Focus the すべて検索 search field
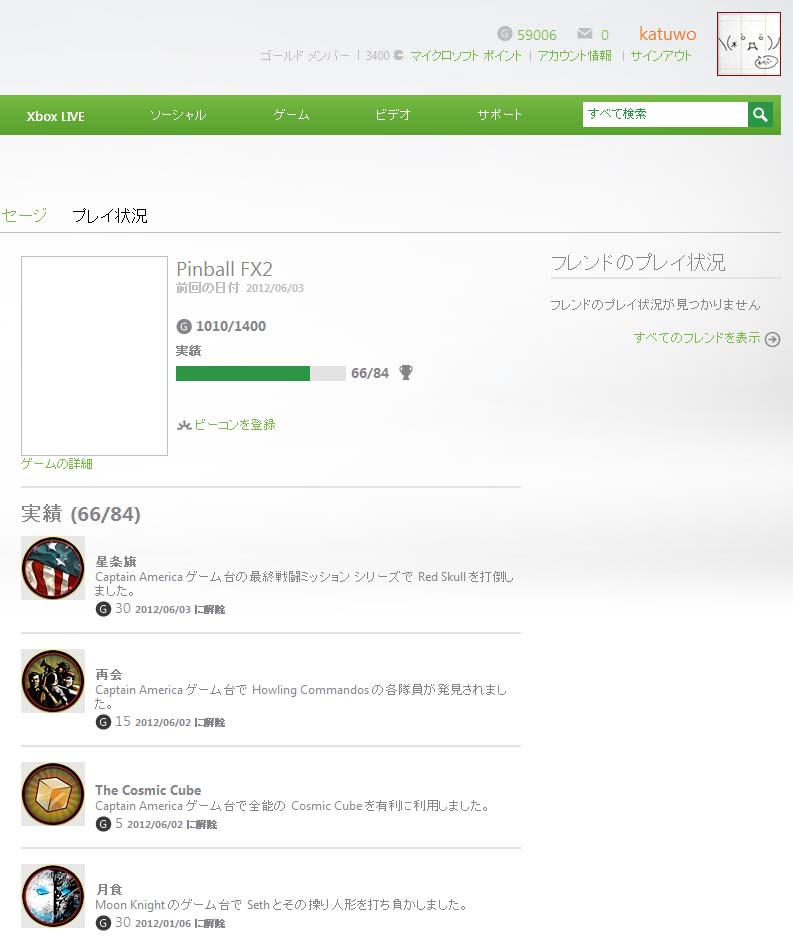The width and height of the screenshot is (793, 943). (x=665, y=114)
